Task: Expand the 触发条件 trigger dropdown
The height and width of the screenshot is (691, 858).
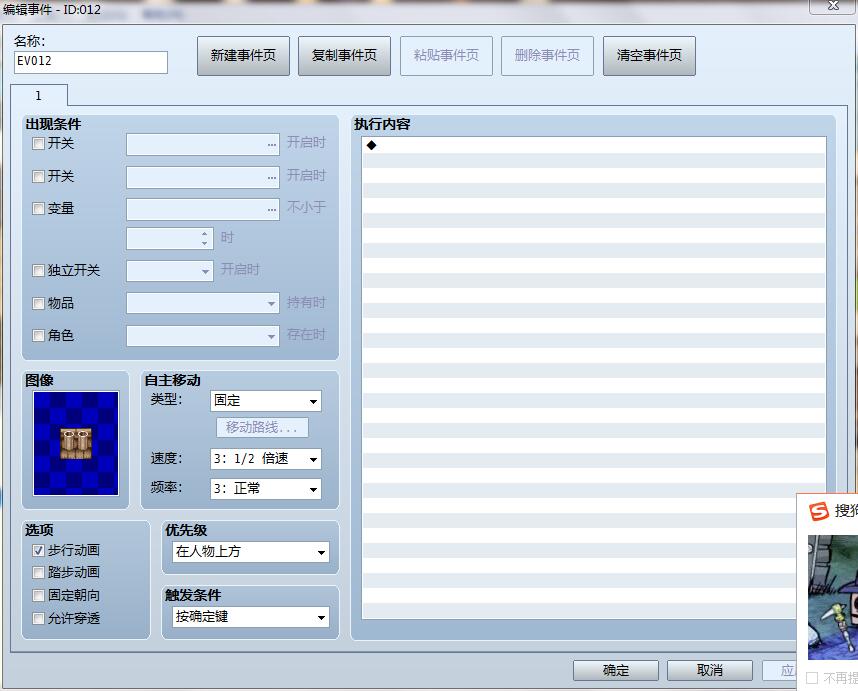Action: 251,617
